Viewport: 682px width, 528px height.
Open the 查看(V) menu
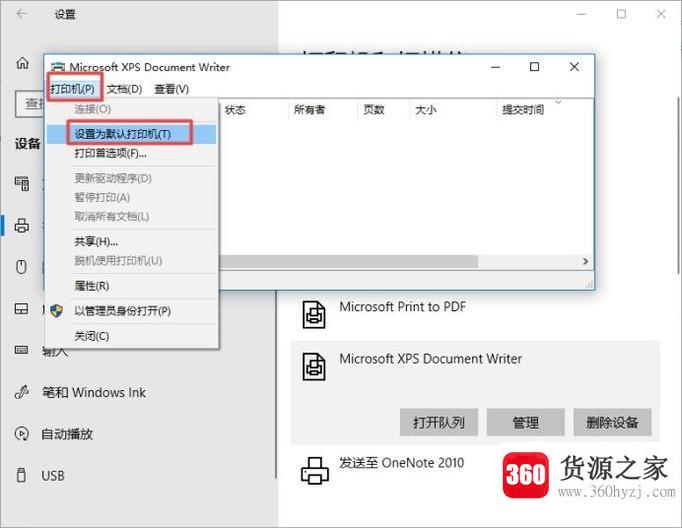click(x=171, y=89)
